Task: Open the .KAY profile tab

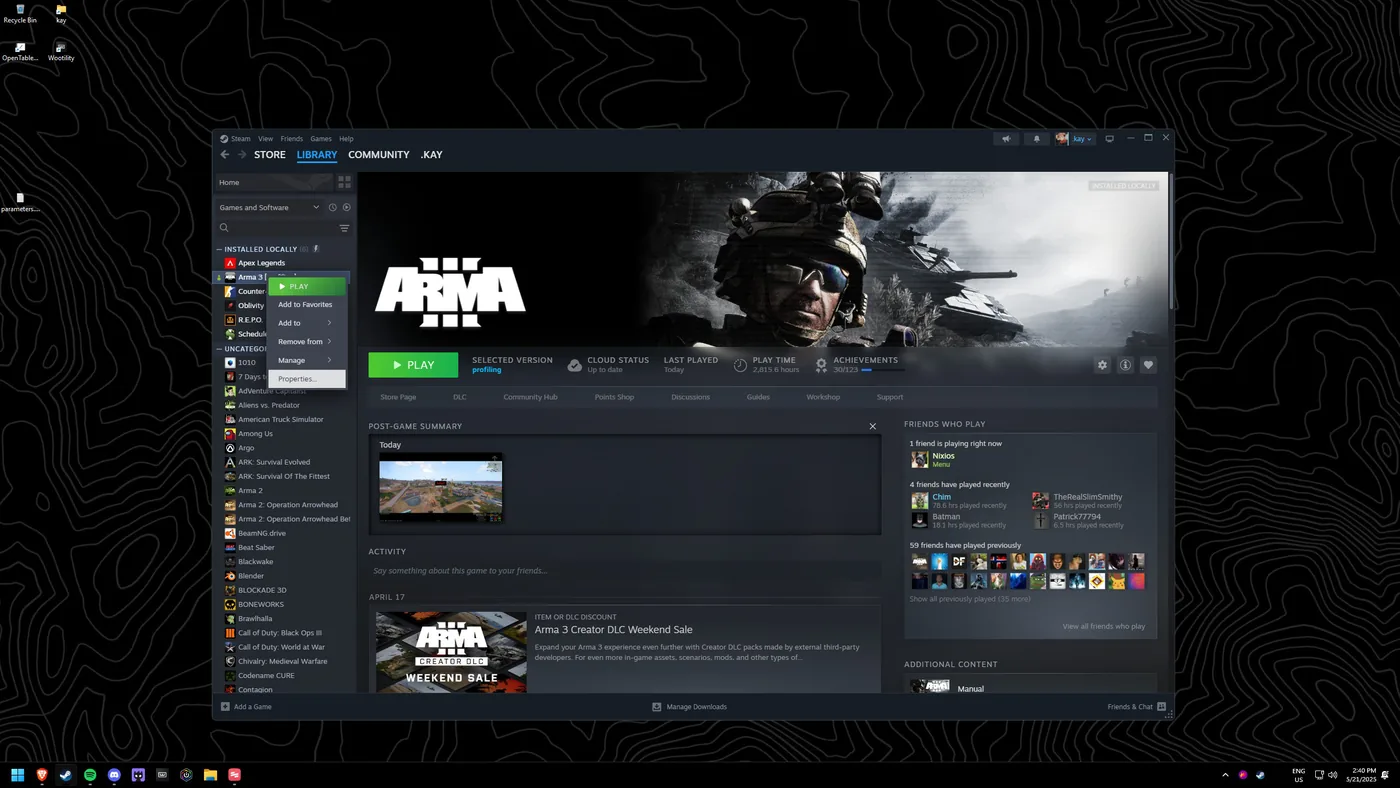Action: pos(431,155)
